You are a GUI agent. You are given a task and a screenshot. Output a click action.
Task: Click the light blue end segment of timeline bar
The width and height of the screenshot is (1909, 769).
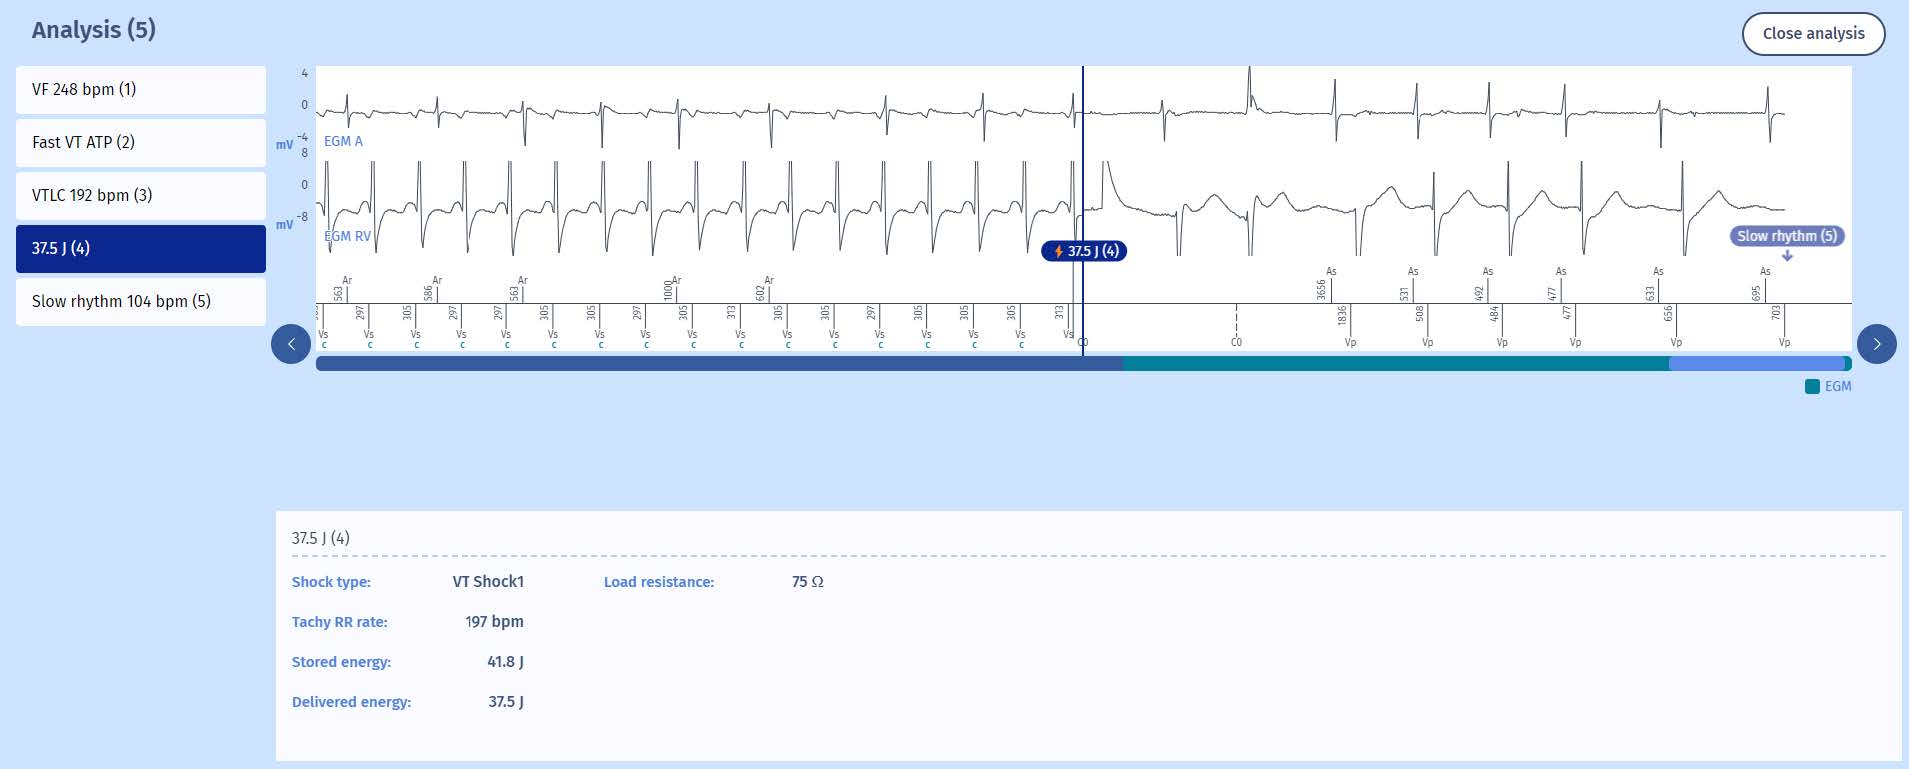click(1755, 364)
